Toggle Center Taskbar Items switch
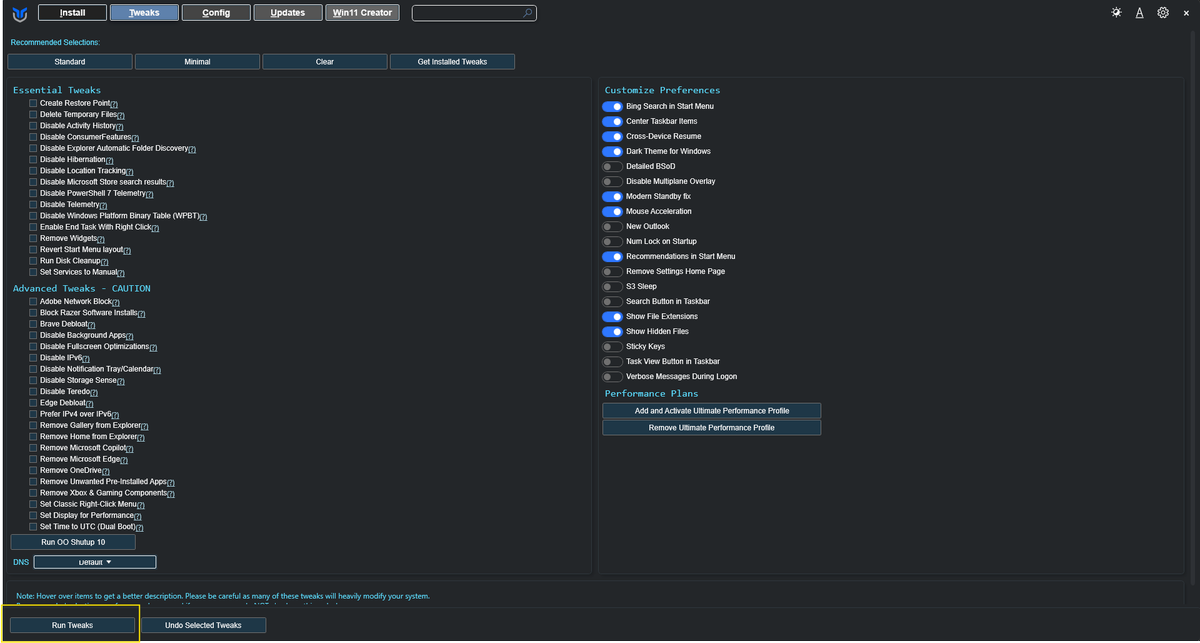Screen dimensions: 1200x643 (612, 121)
